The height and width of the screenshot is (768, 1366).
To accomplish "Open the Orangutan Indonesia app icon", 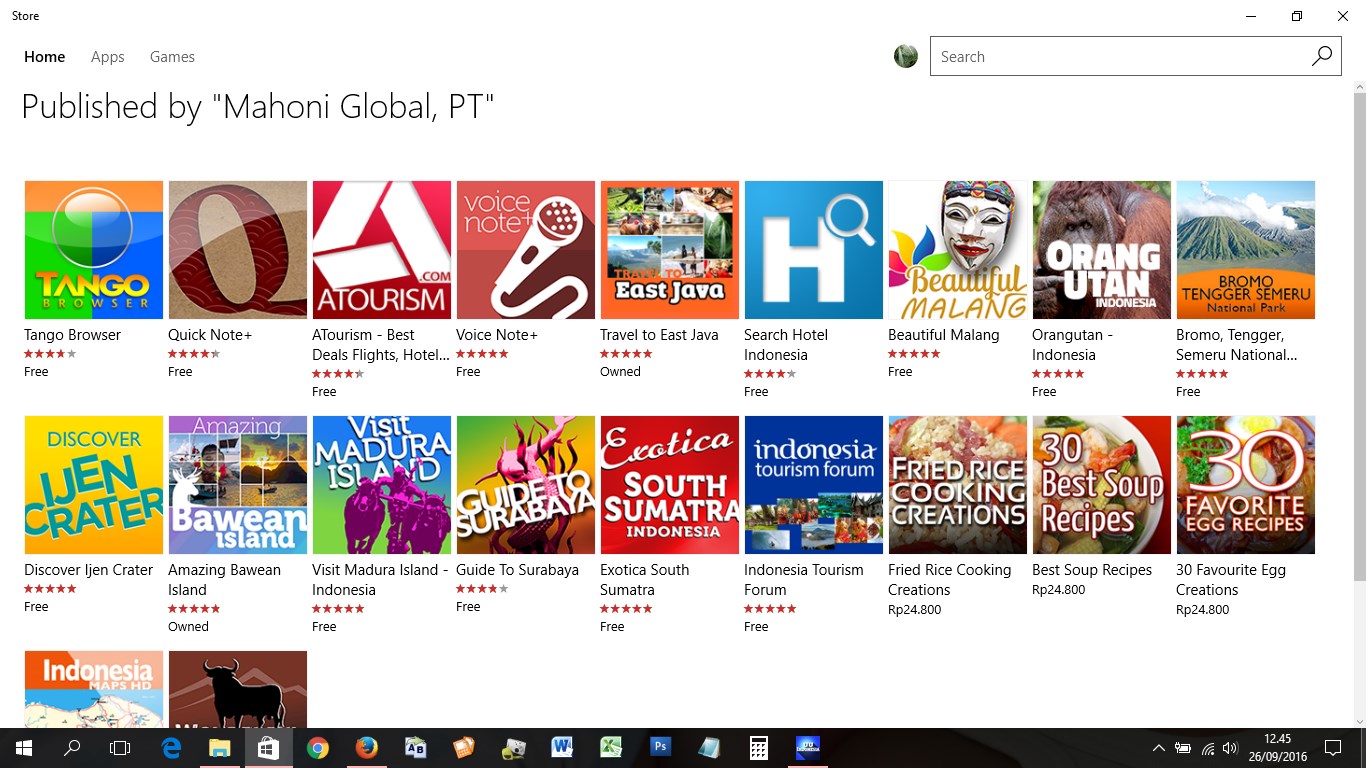I will pyautogui.click(x=1102, y=250).
